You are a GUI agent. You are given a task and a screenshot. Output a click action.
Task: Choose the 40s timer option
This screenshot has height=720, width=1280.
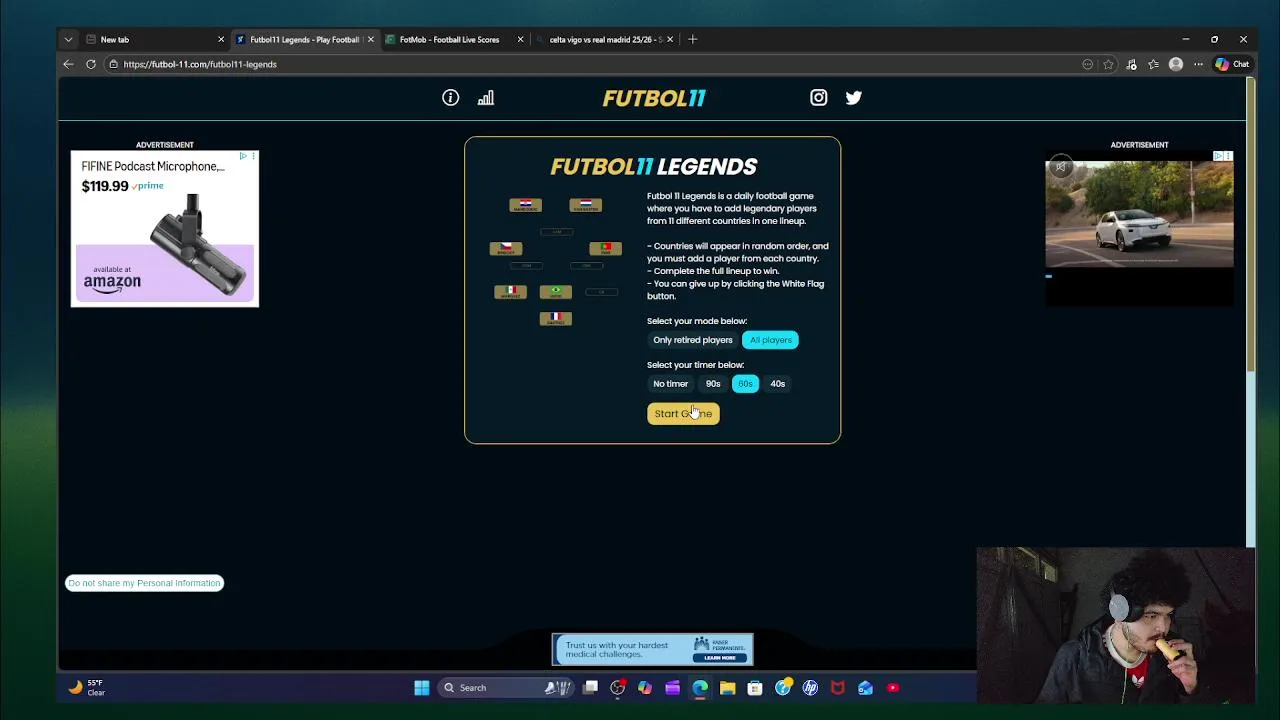(x=778, y=384)
